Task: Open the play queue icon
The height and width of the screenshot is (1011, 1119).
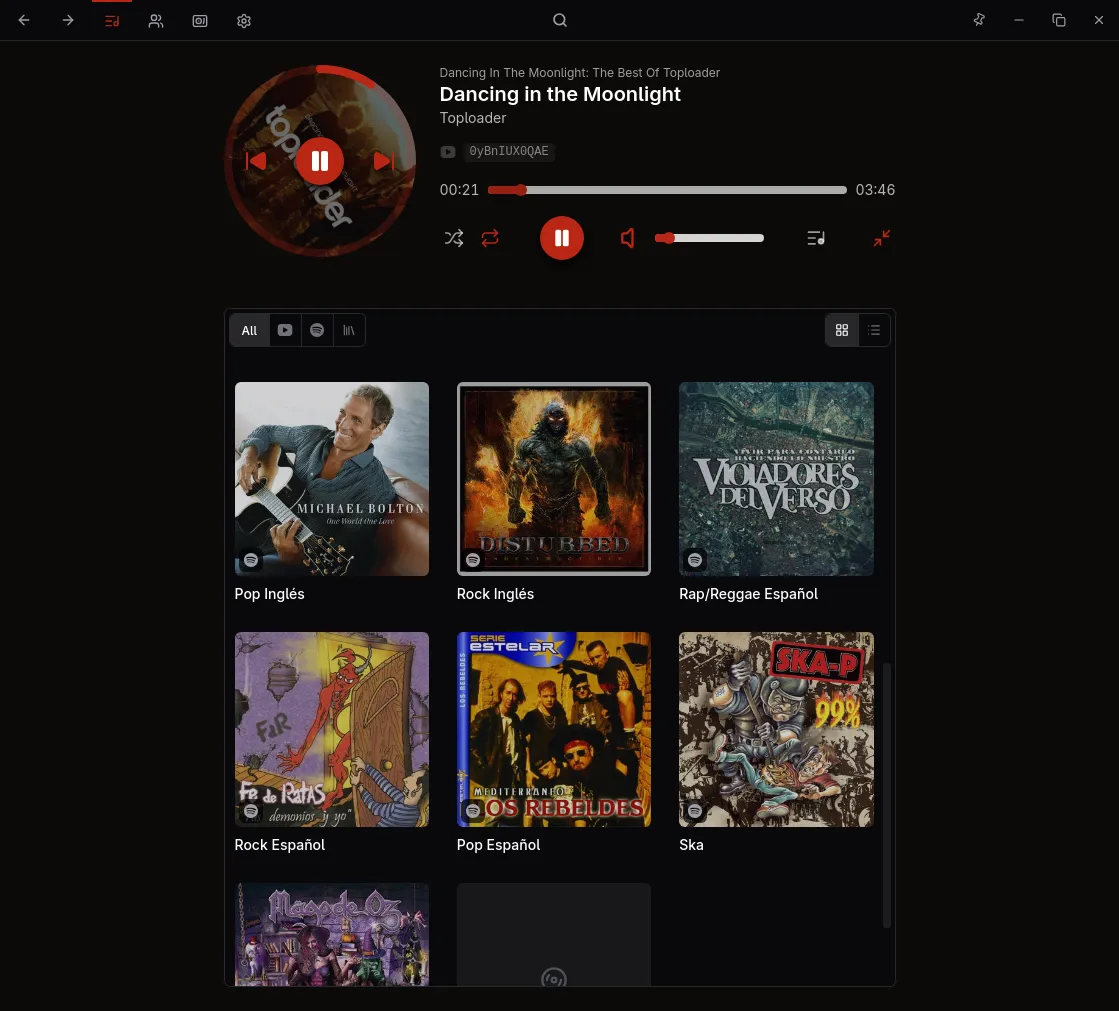Action: [816, 238]
